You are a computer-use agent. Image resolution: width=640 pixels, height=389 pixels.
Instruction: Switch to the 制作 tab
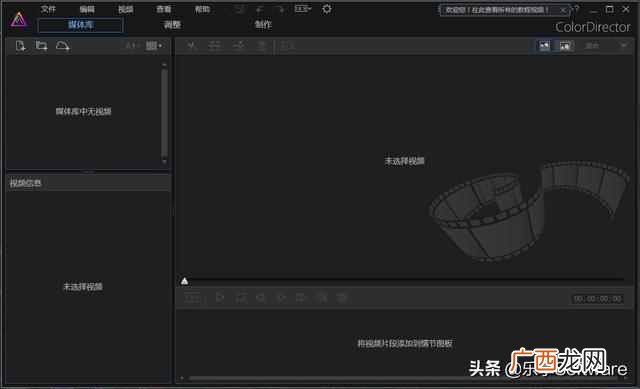click(x=263, y=24)
